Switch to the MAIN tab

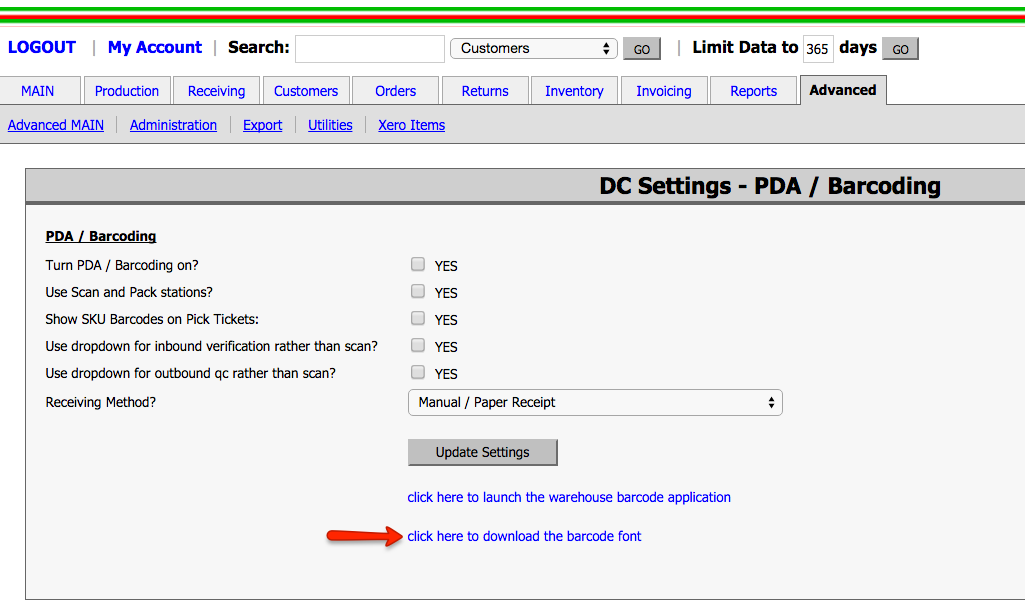pos(38,91)
